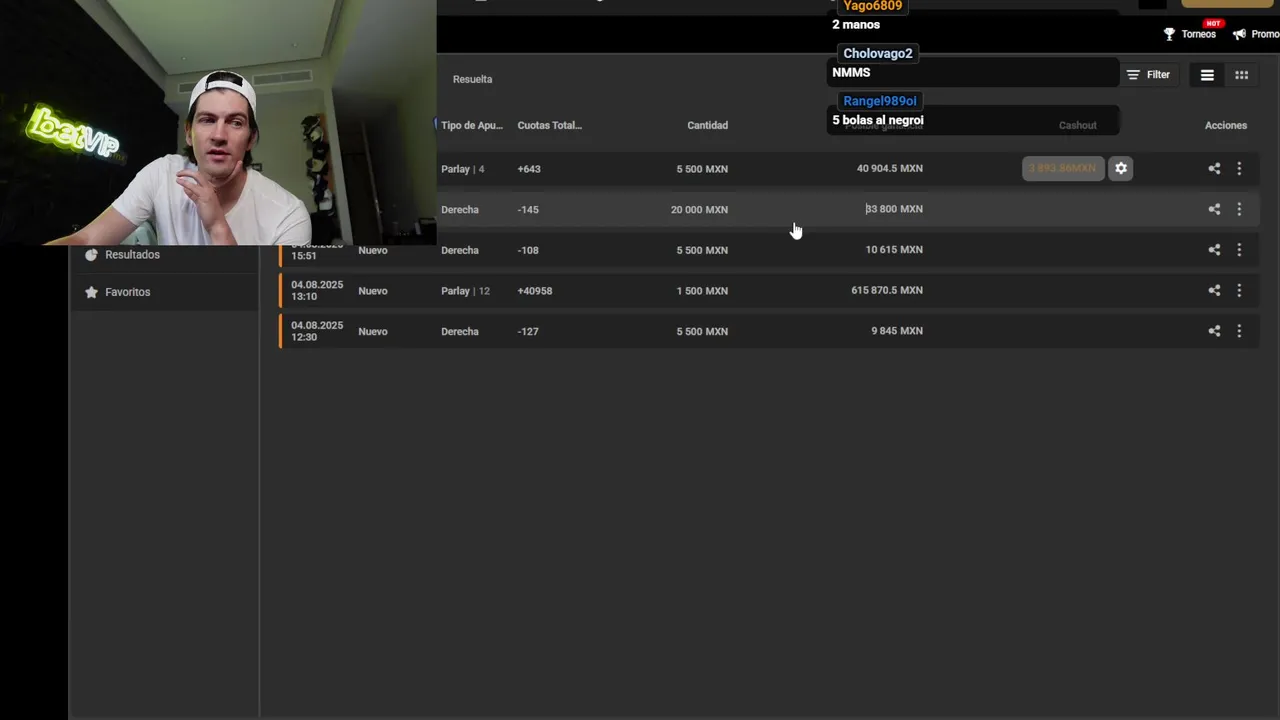Click the +643 odds value

coord(529,169)
